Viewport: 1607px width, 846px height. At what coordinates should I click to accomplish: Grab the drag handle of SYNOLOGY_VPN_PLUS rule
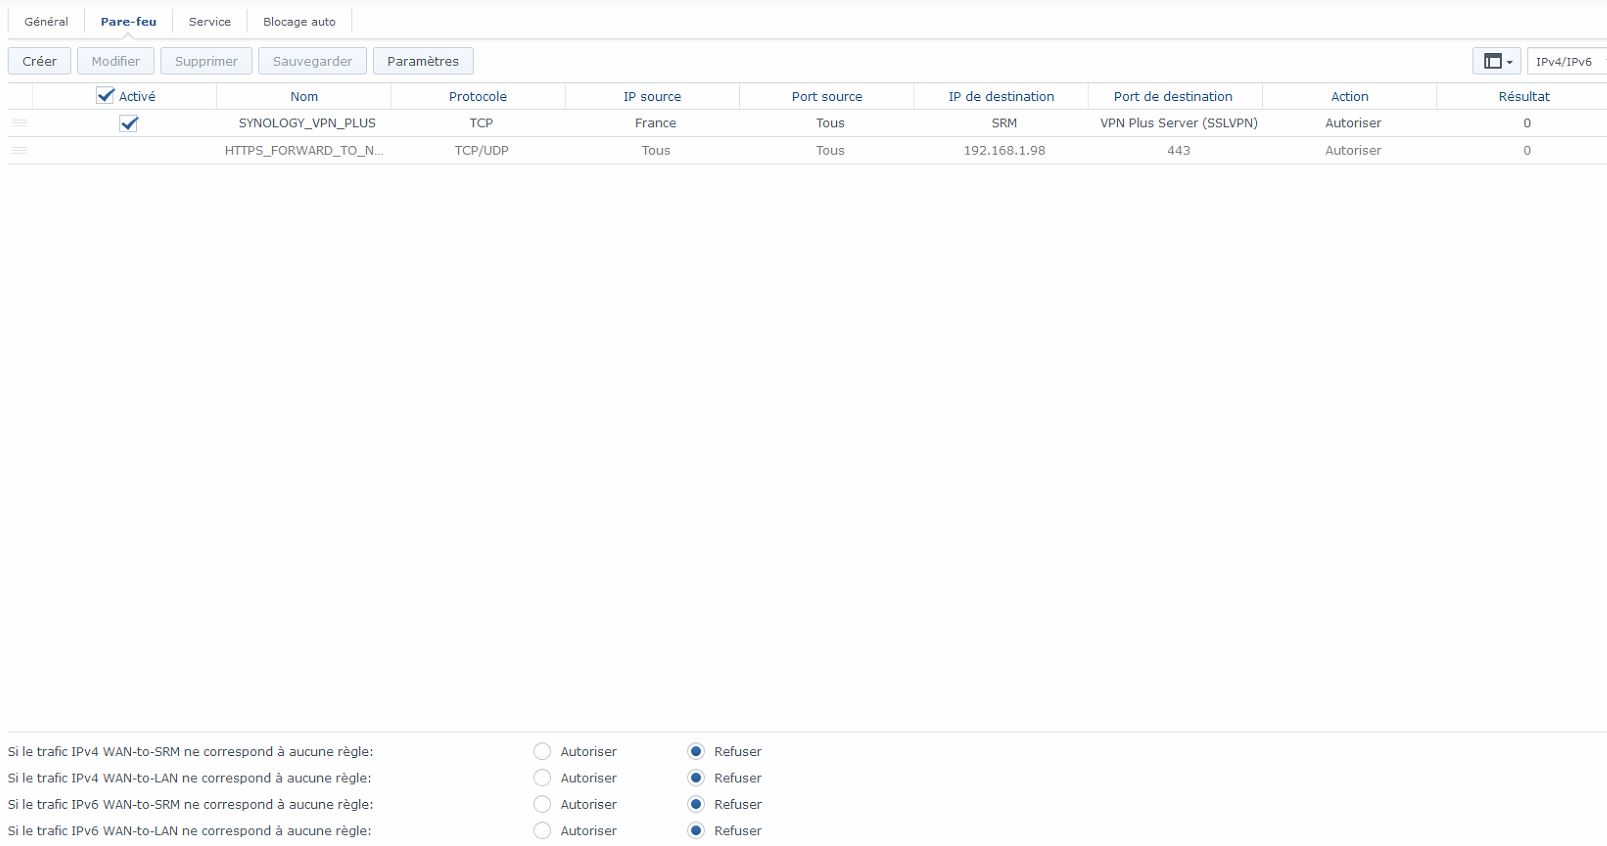click(x=19, y=123)
